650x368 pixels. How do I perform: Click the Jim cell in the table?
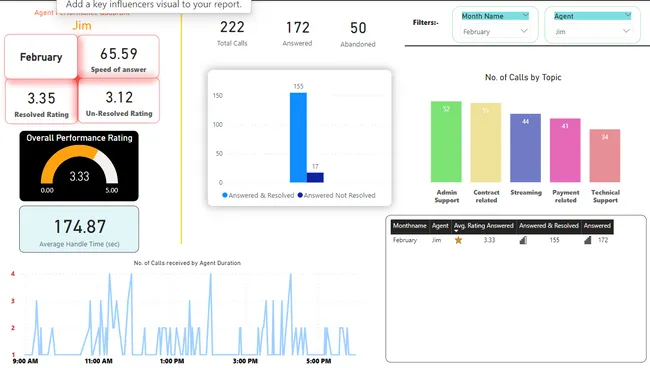coord(437,240)
